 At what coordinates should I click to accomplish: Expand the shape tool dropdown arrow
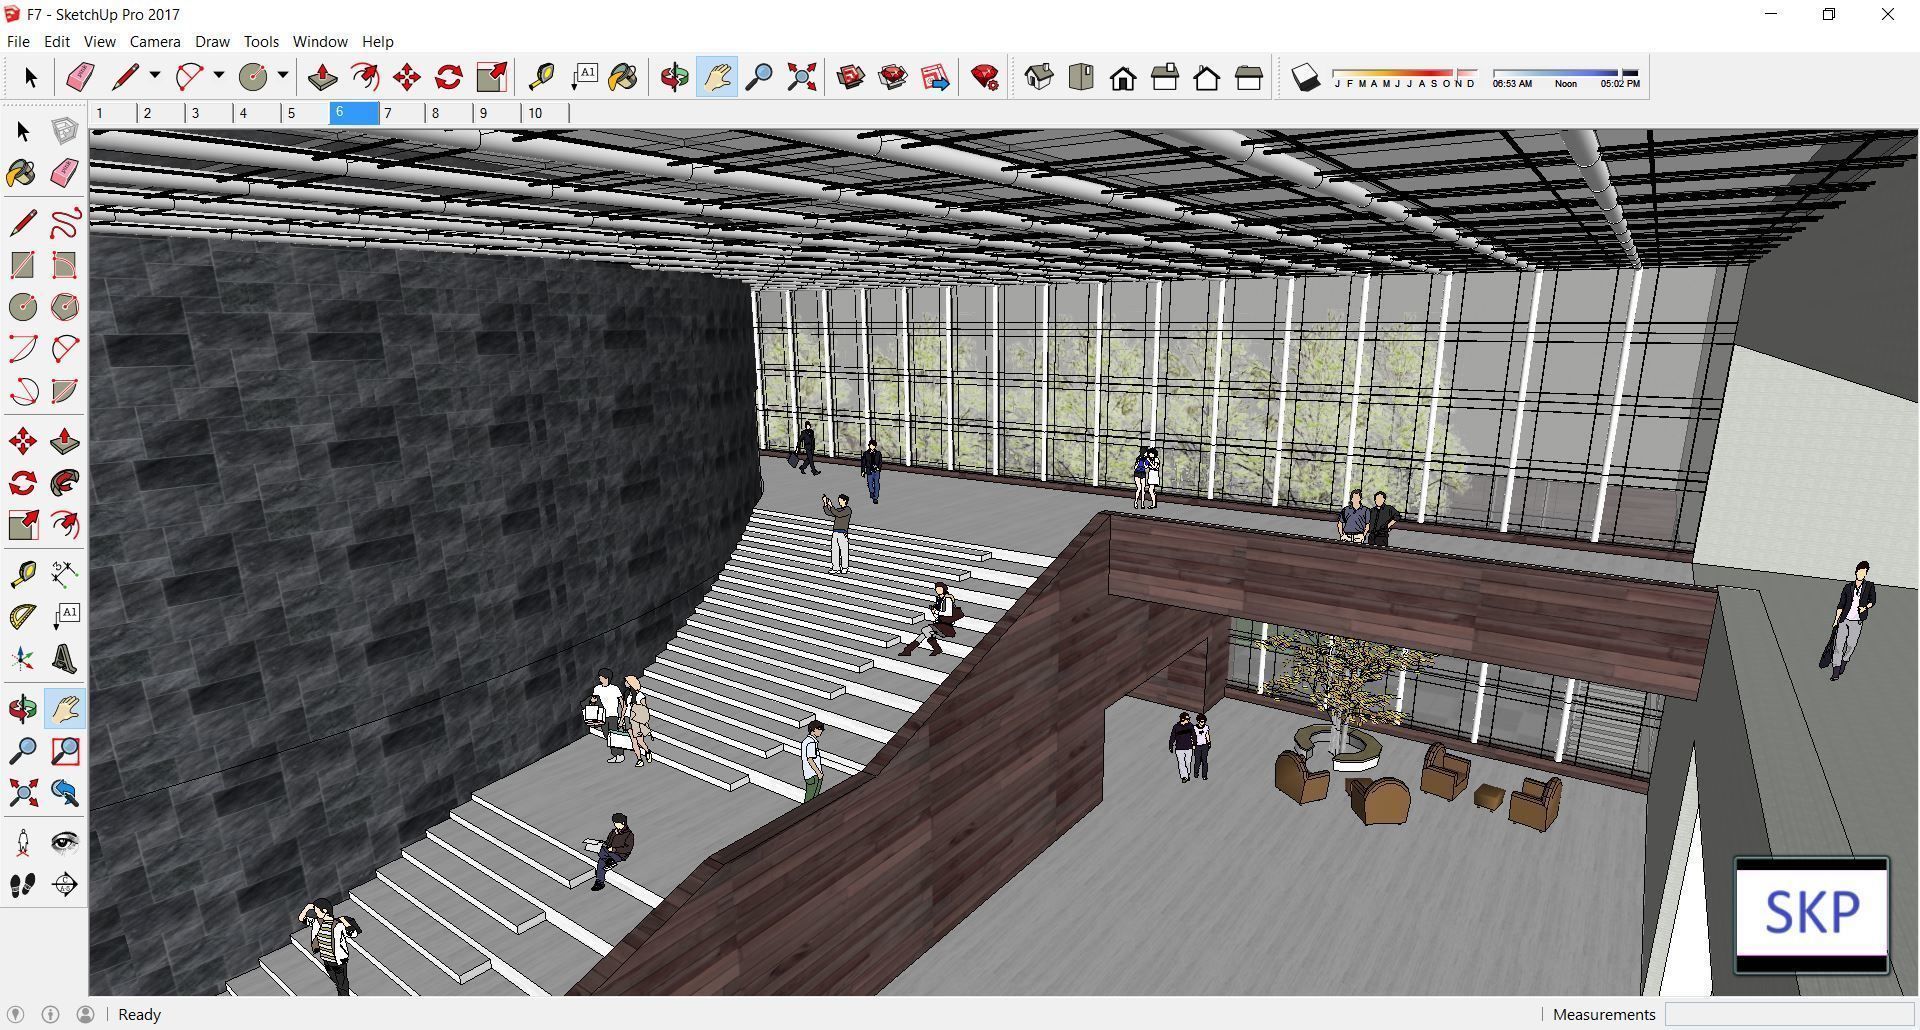tap(282, 75)
